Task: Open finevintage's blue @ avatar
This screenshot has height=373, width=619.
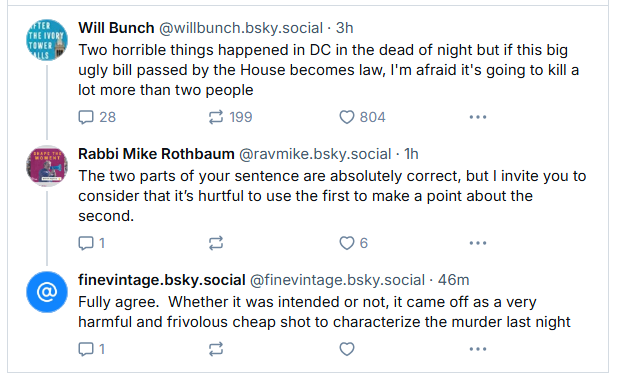Action: pos(47,292)
